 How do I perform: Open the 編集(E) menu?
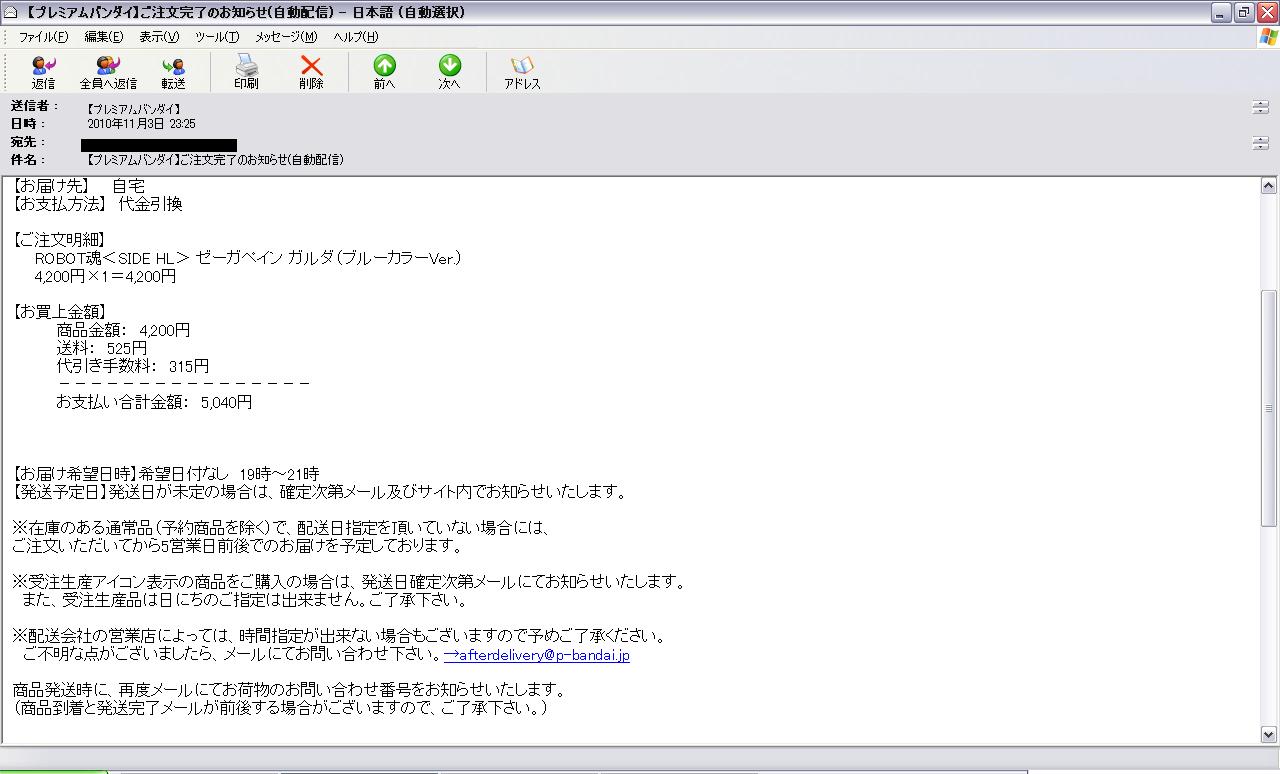tap(104, 37)
